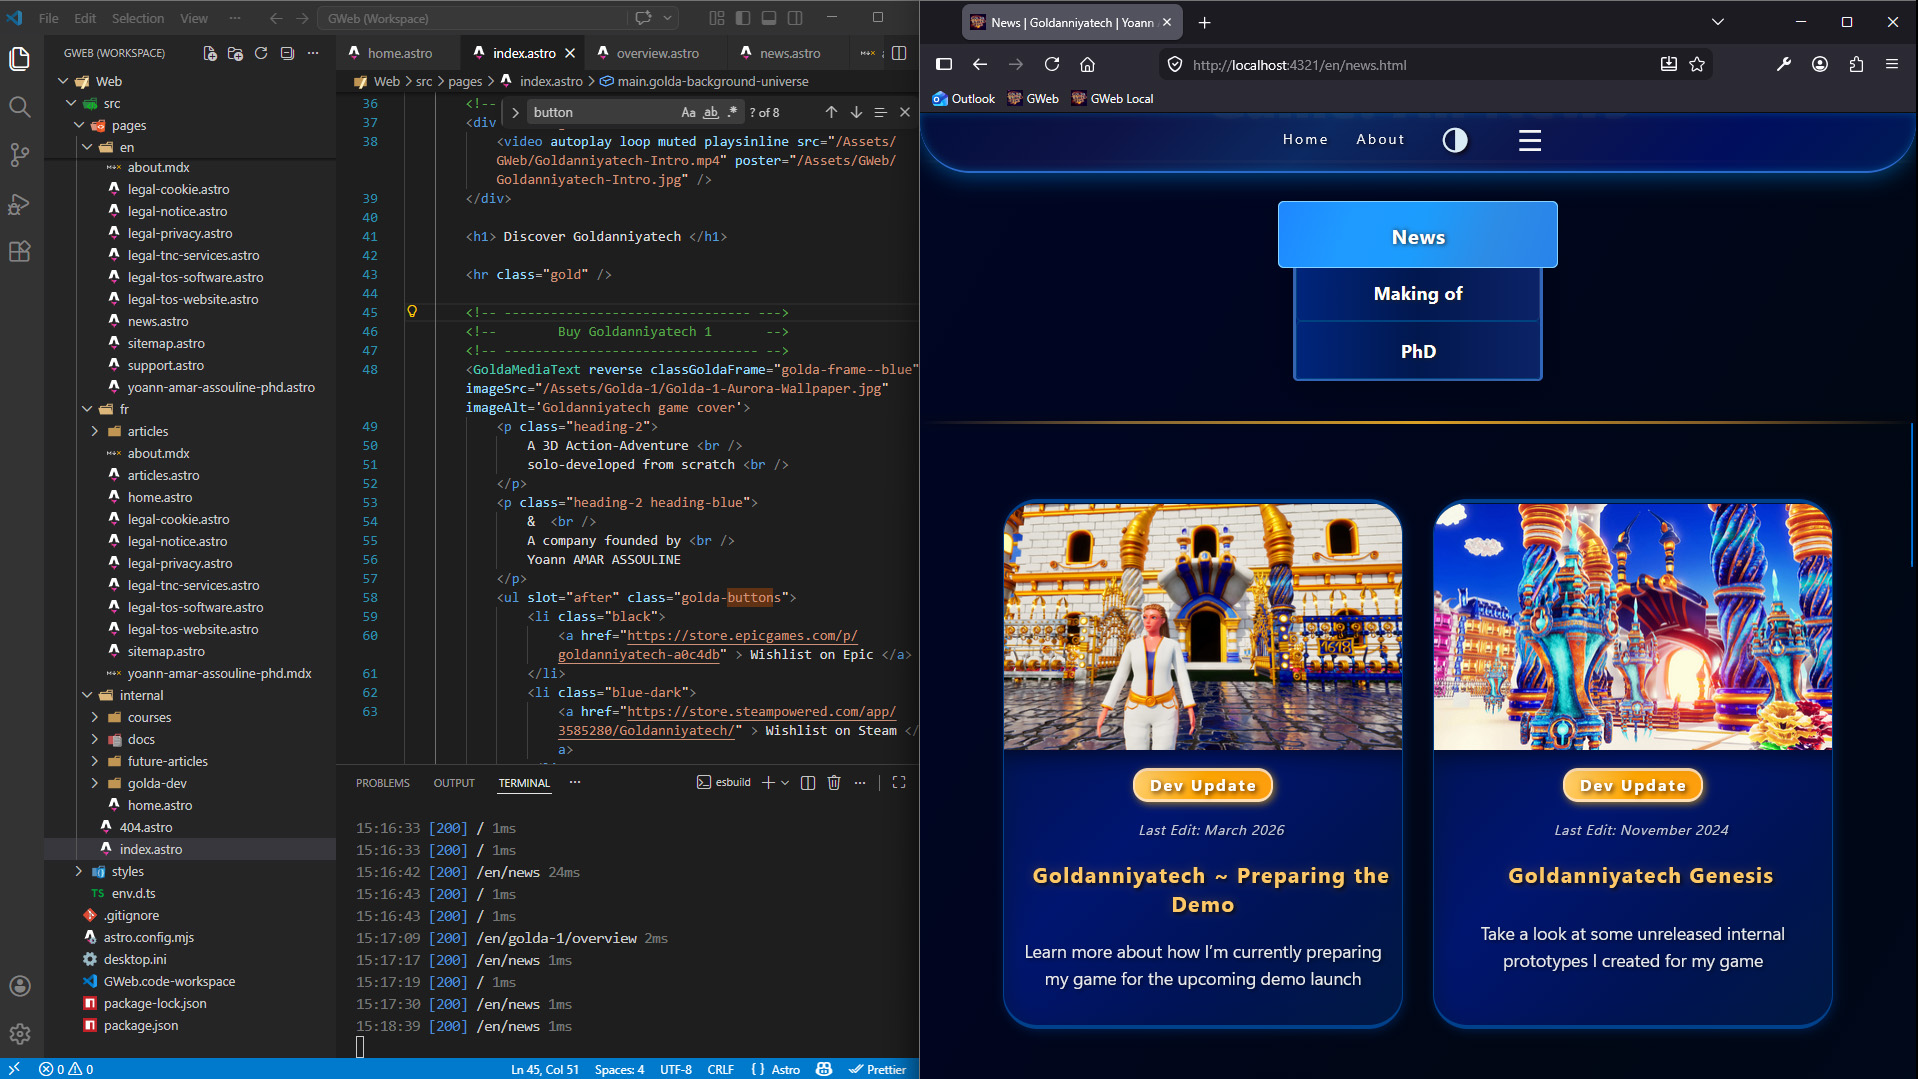This screenshot has height=1079, width=1918.
Task: Go to next find match
Action: (856, 112)
